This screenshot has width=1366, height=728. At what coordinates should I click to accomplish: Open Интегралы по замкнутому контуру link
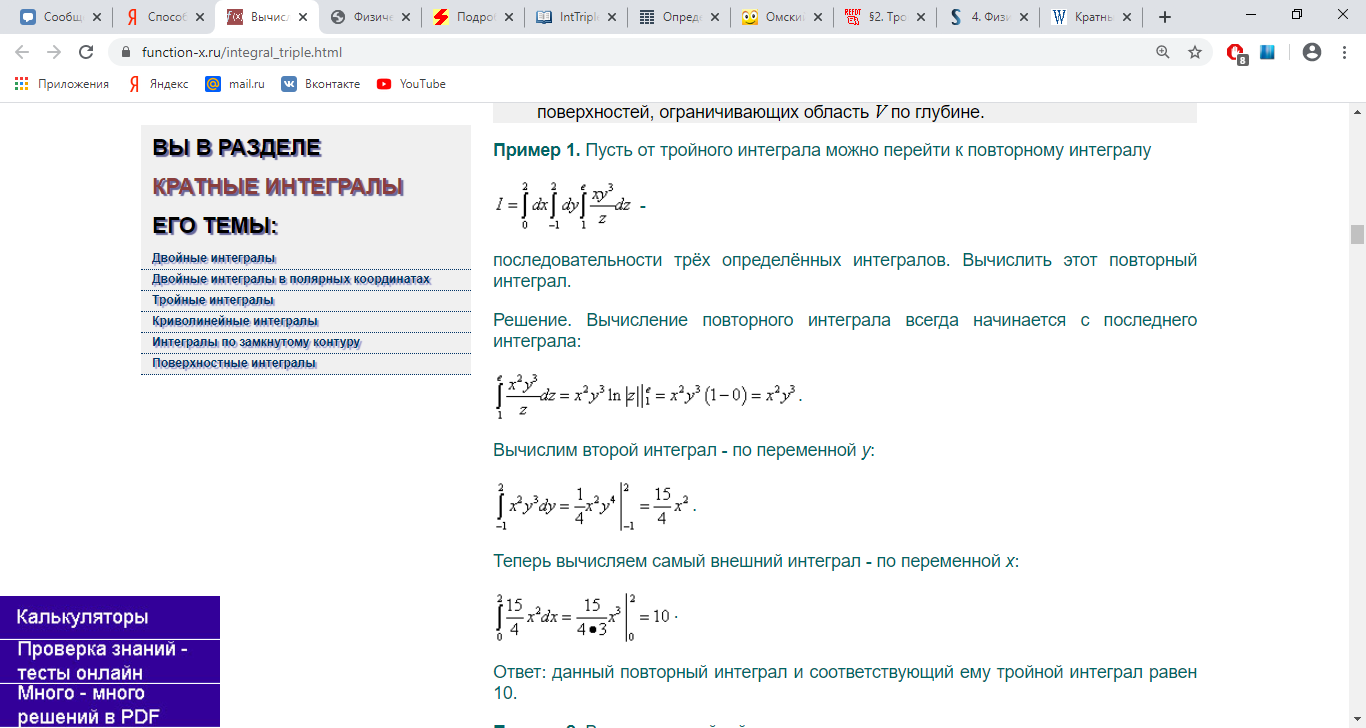pos(256,342)
